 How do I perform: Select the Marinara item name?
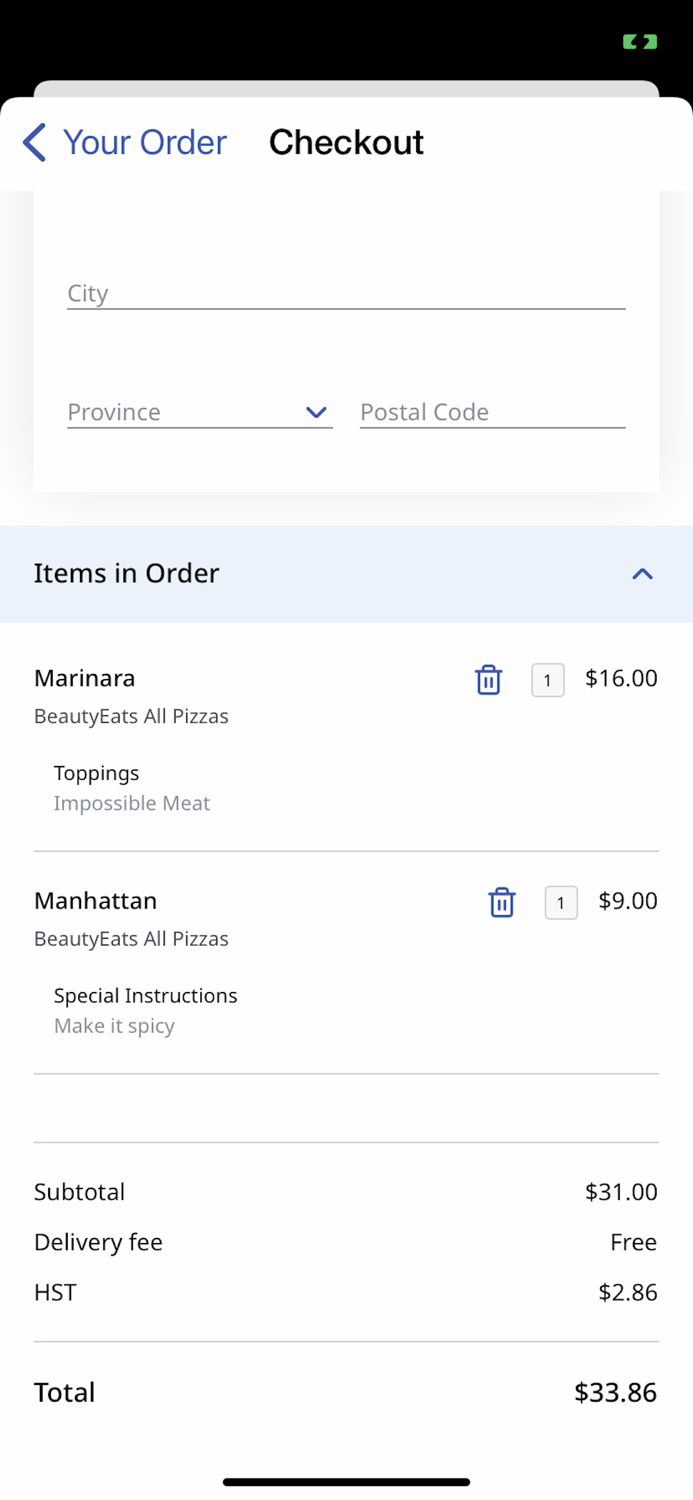(85, 678)
